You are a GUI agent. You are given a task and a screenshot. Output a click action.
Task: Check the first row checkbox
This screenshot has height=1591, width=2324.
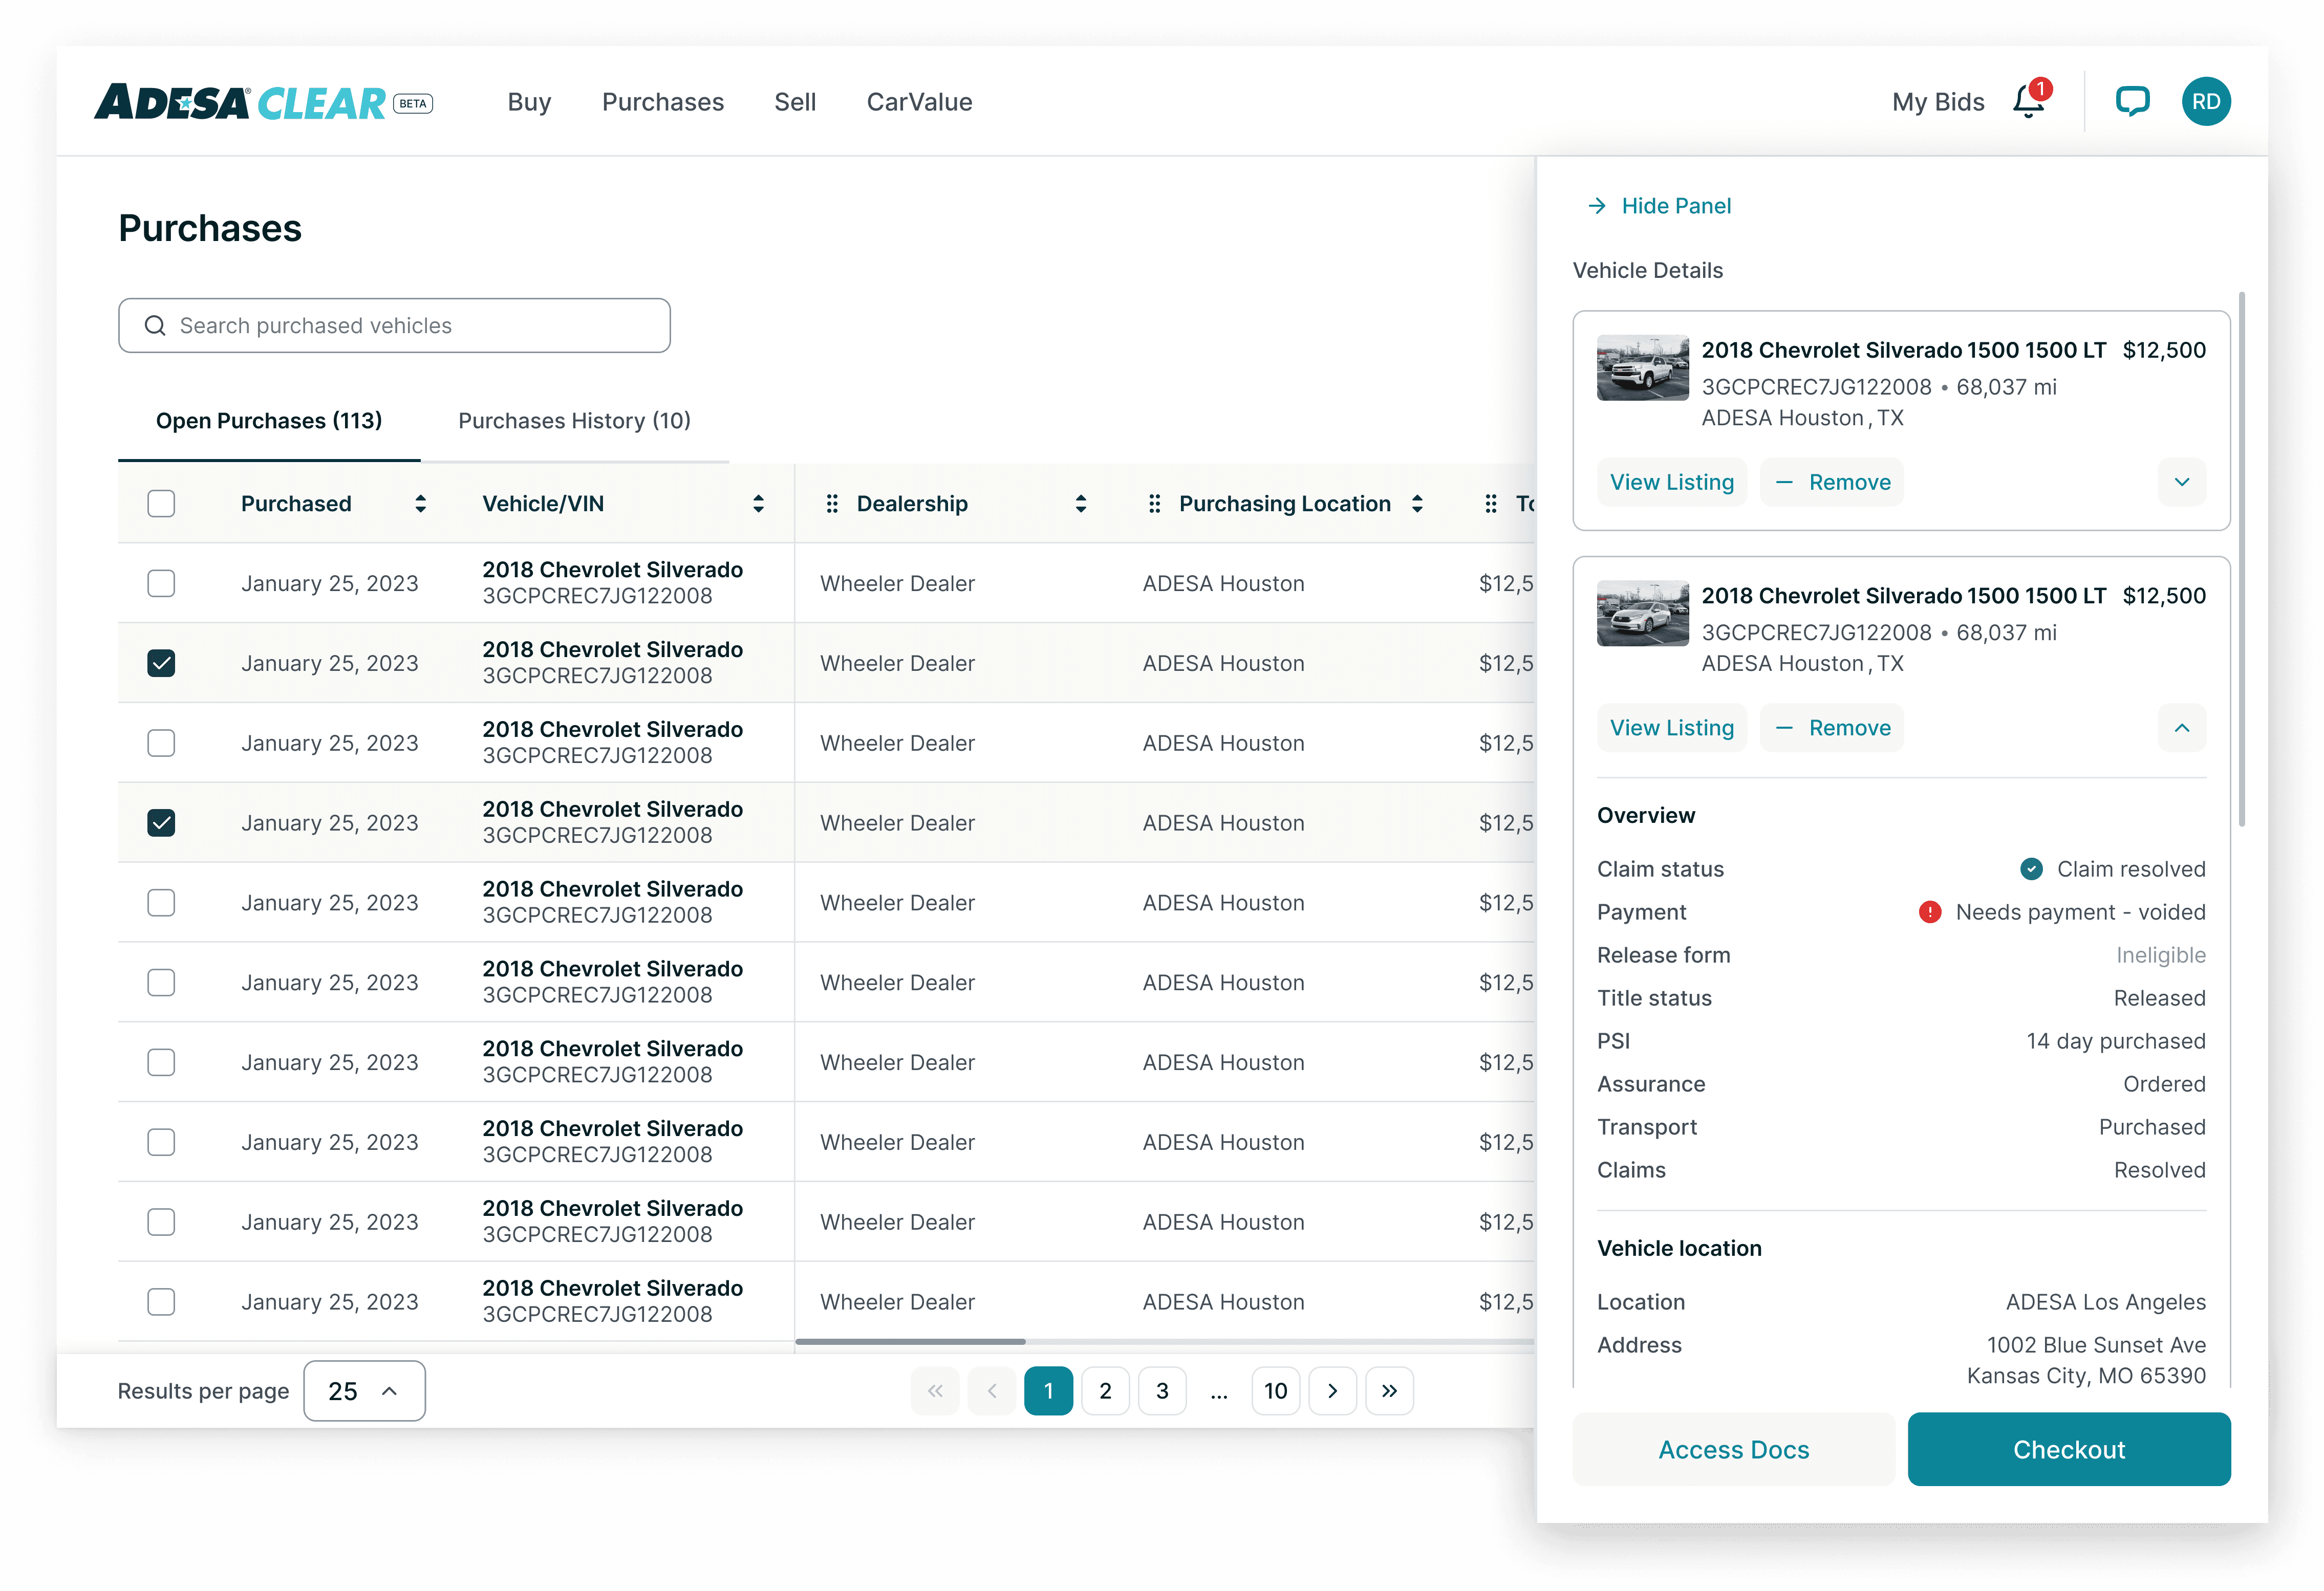[x=161, y=583]
